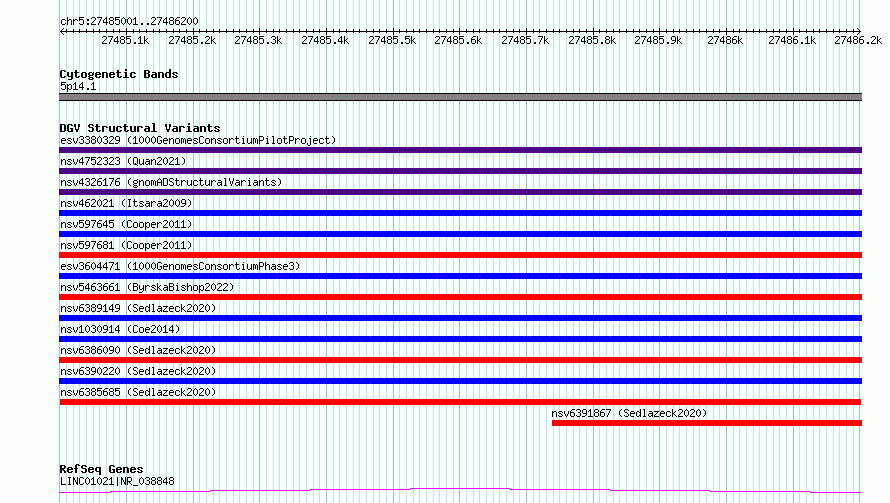890x503 pixels.
Task: Select the nsv4752323 (Quan2021) purple bar
Action: [460, 171]
